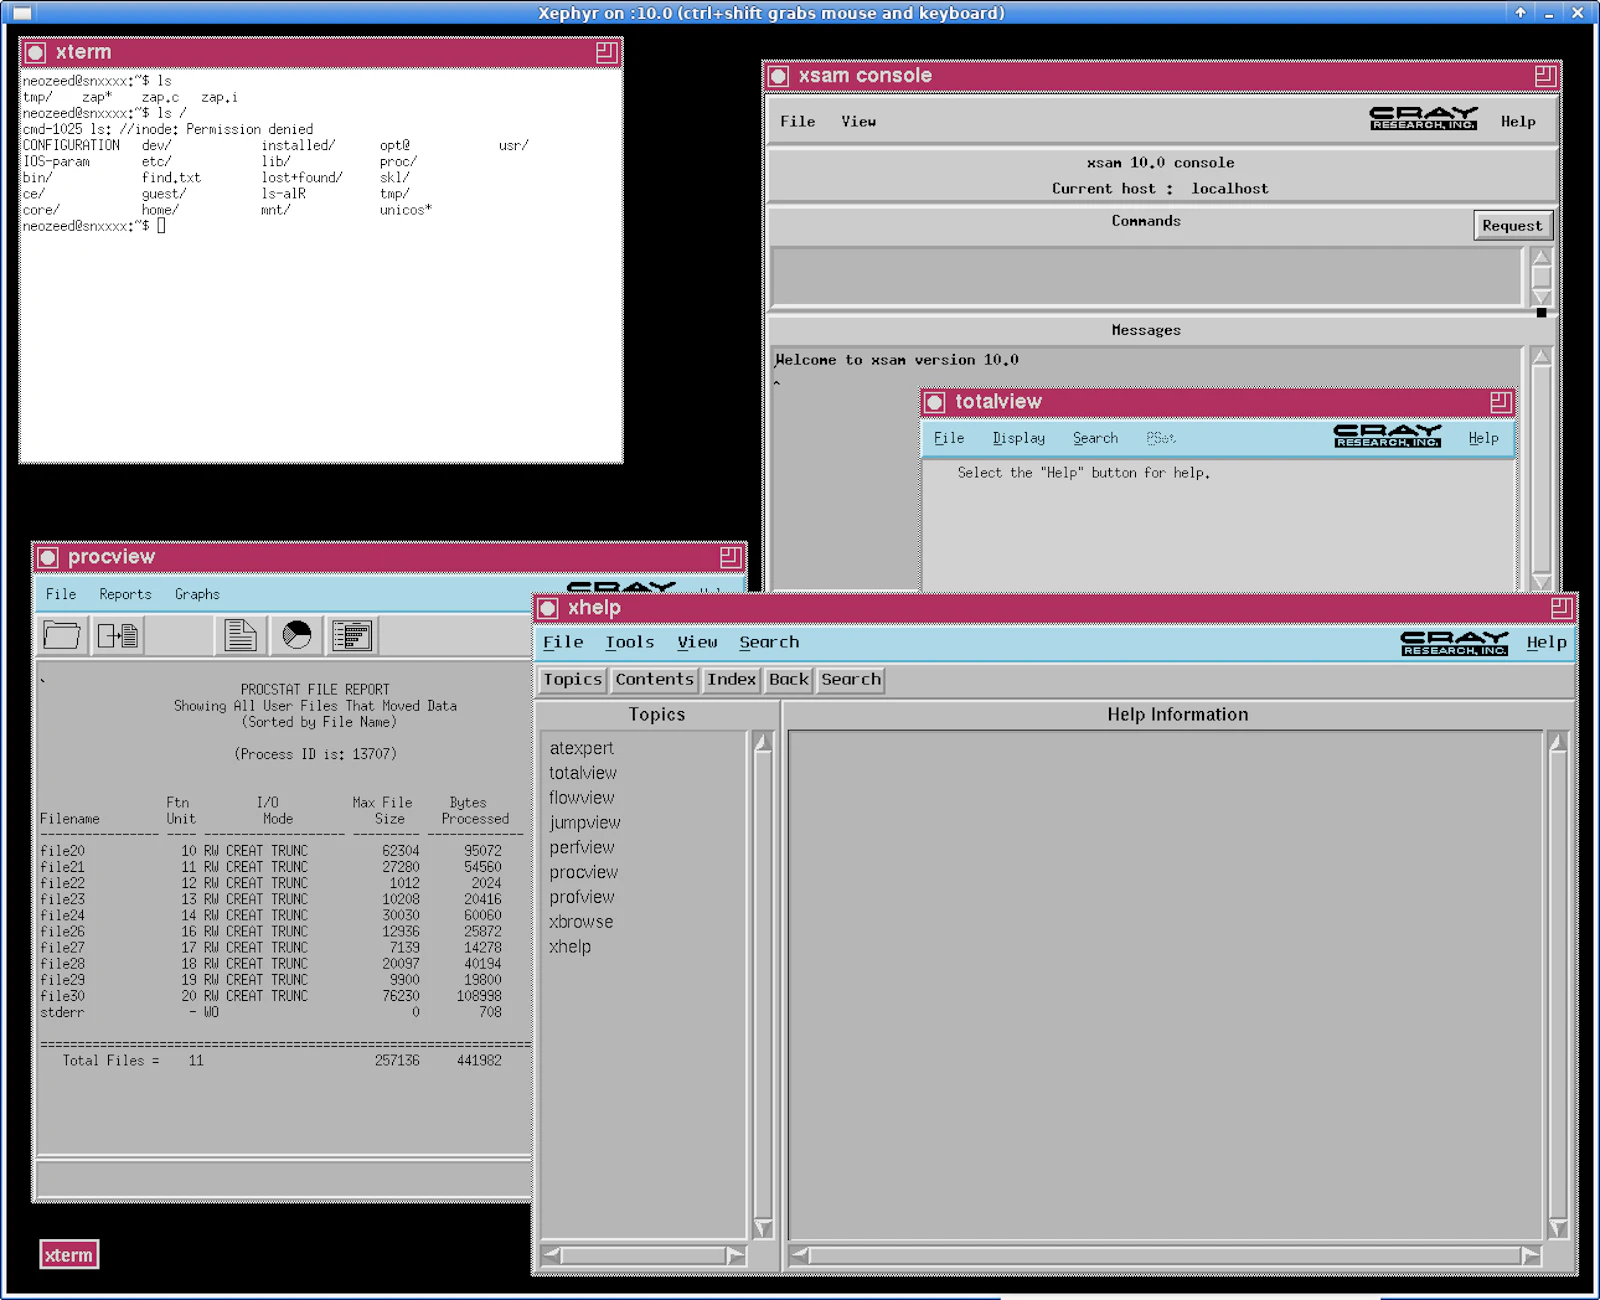This screenshot has width=1600, height=1300.
Task: Click the xsam Commands input area
Action: click(1146, 276)
